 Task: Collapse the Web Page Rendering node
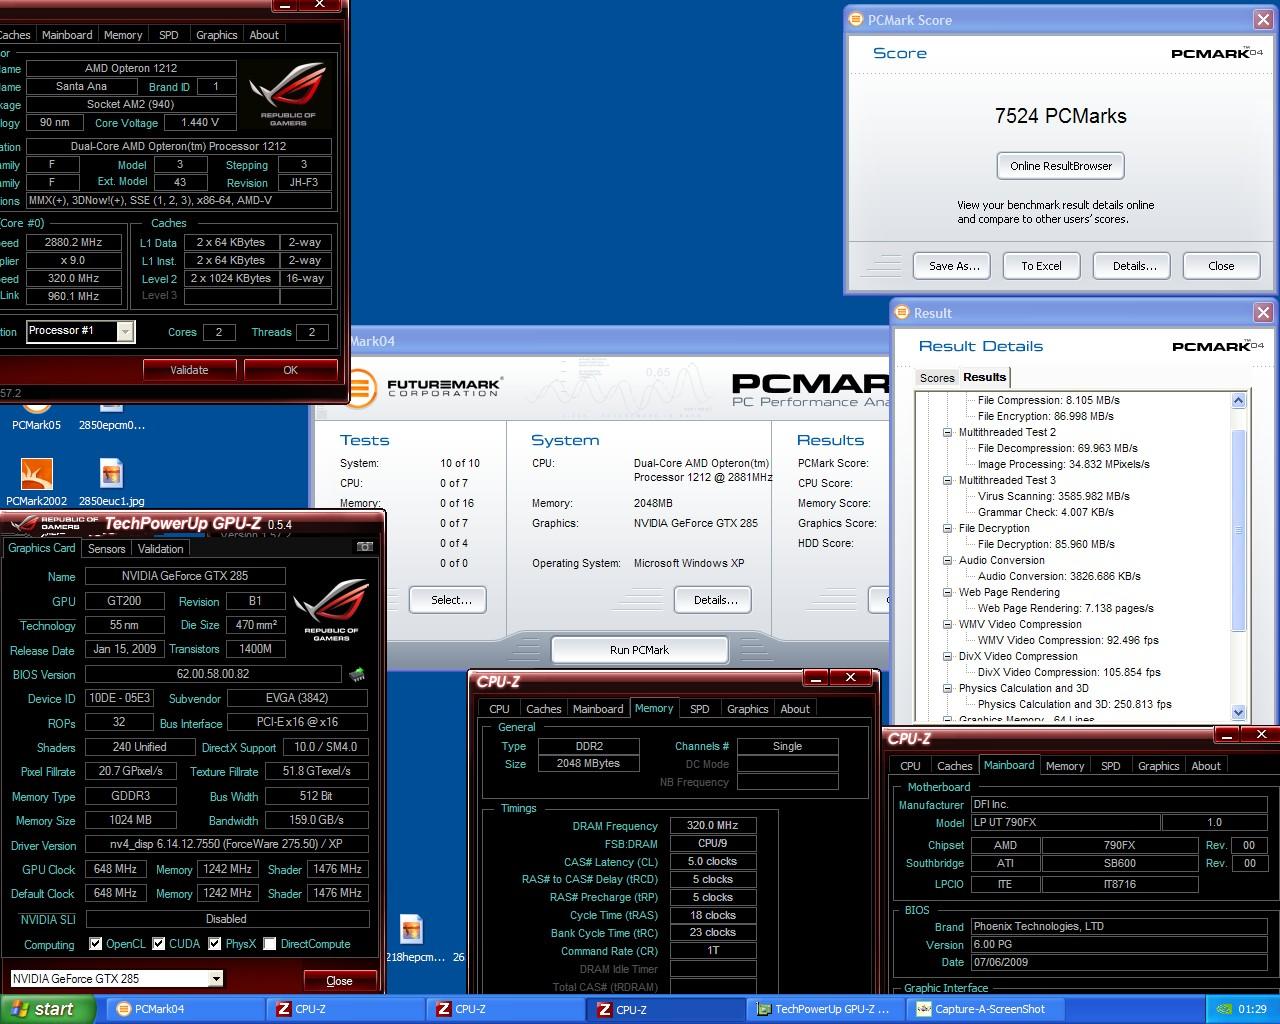pos(947,592)
